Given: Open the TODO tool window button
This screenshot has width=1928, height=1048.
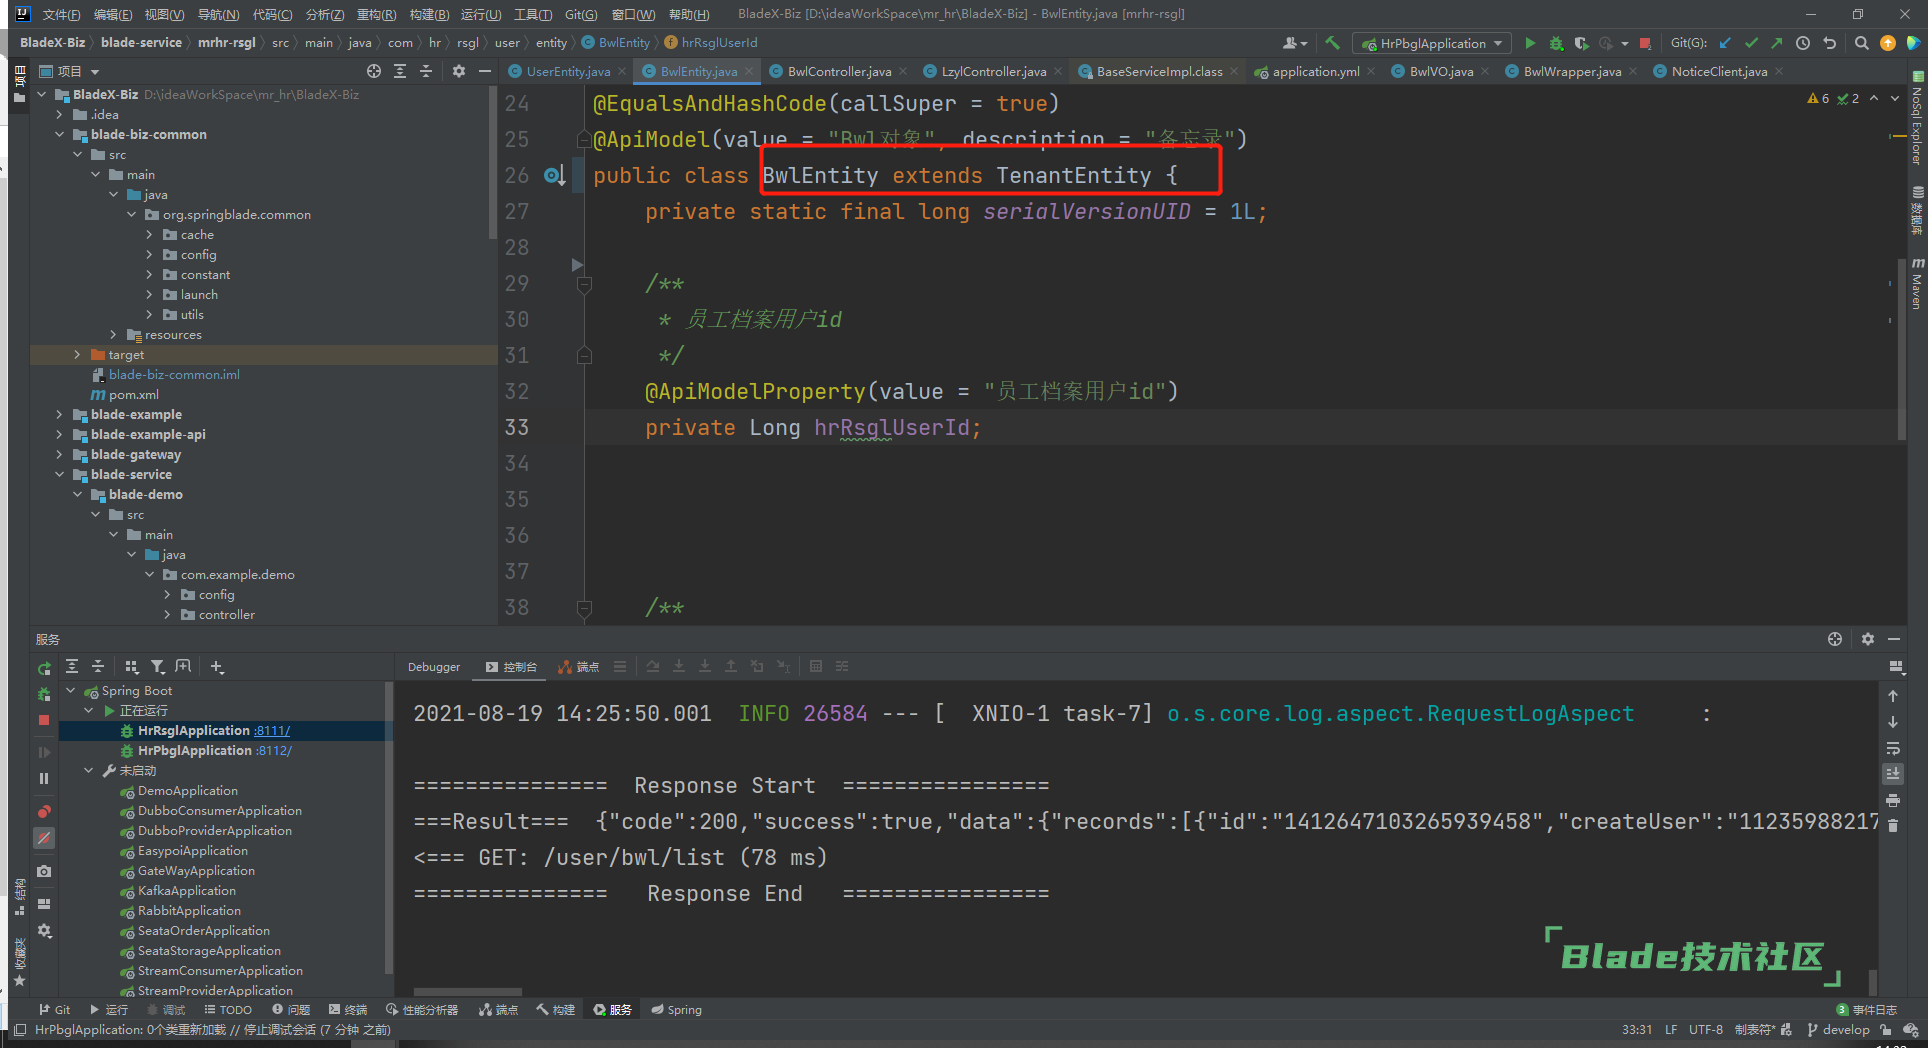Looking at the screenshot, I should (228, 1010).
